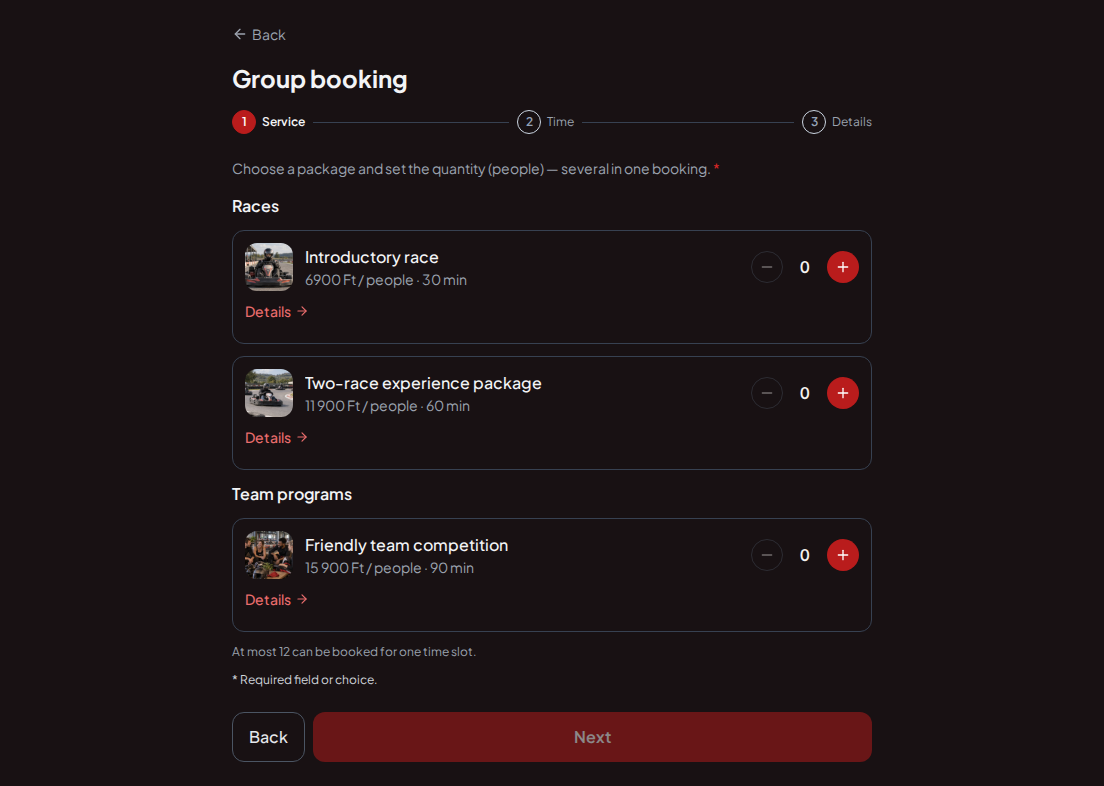Screen dimensions: 1104x786
Task: Click the bottom Back button
Action: point(268,737)
